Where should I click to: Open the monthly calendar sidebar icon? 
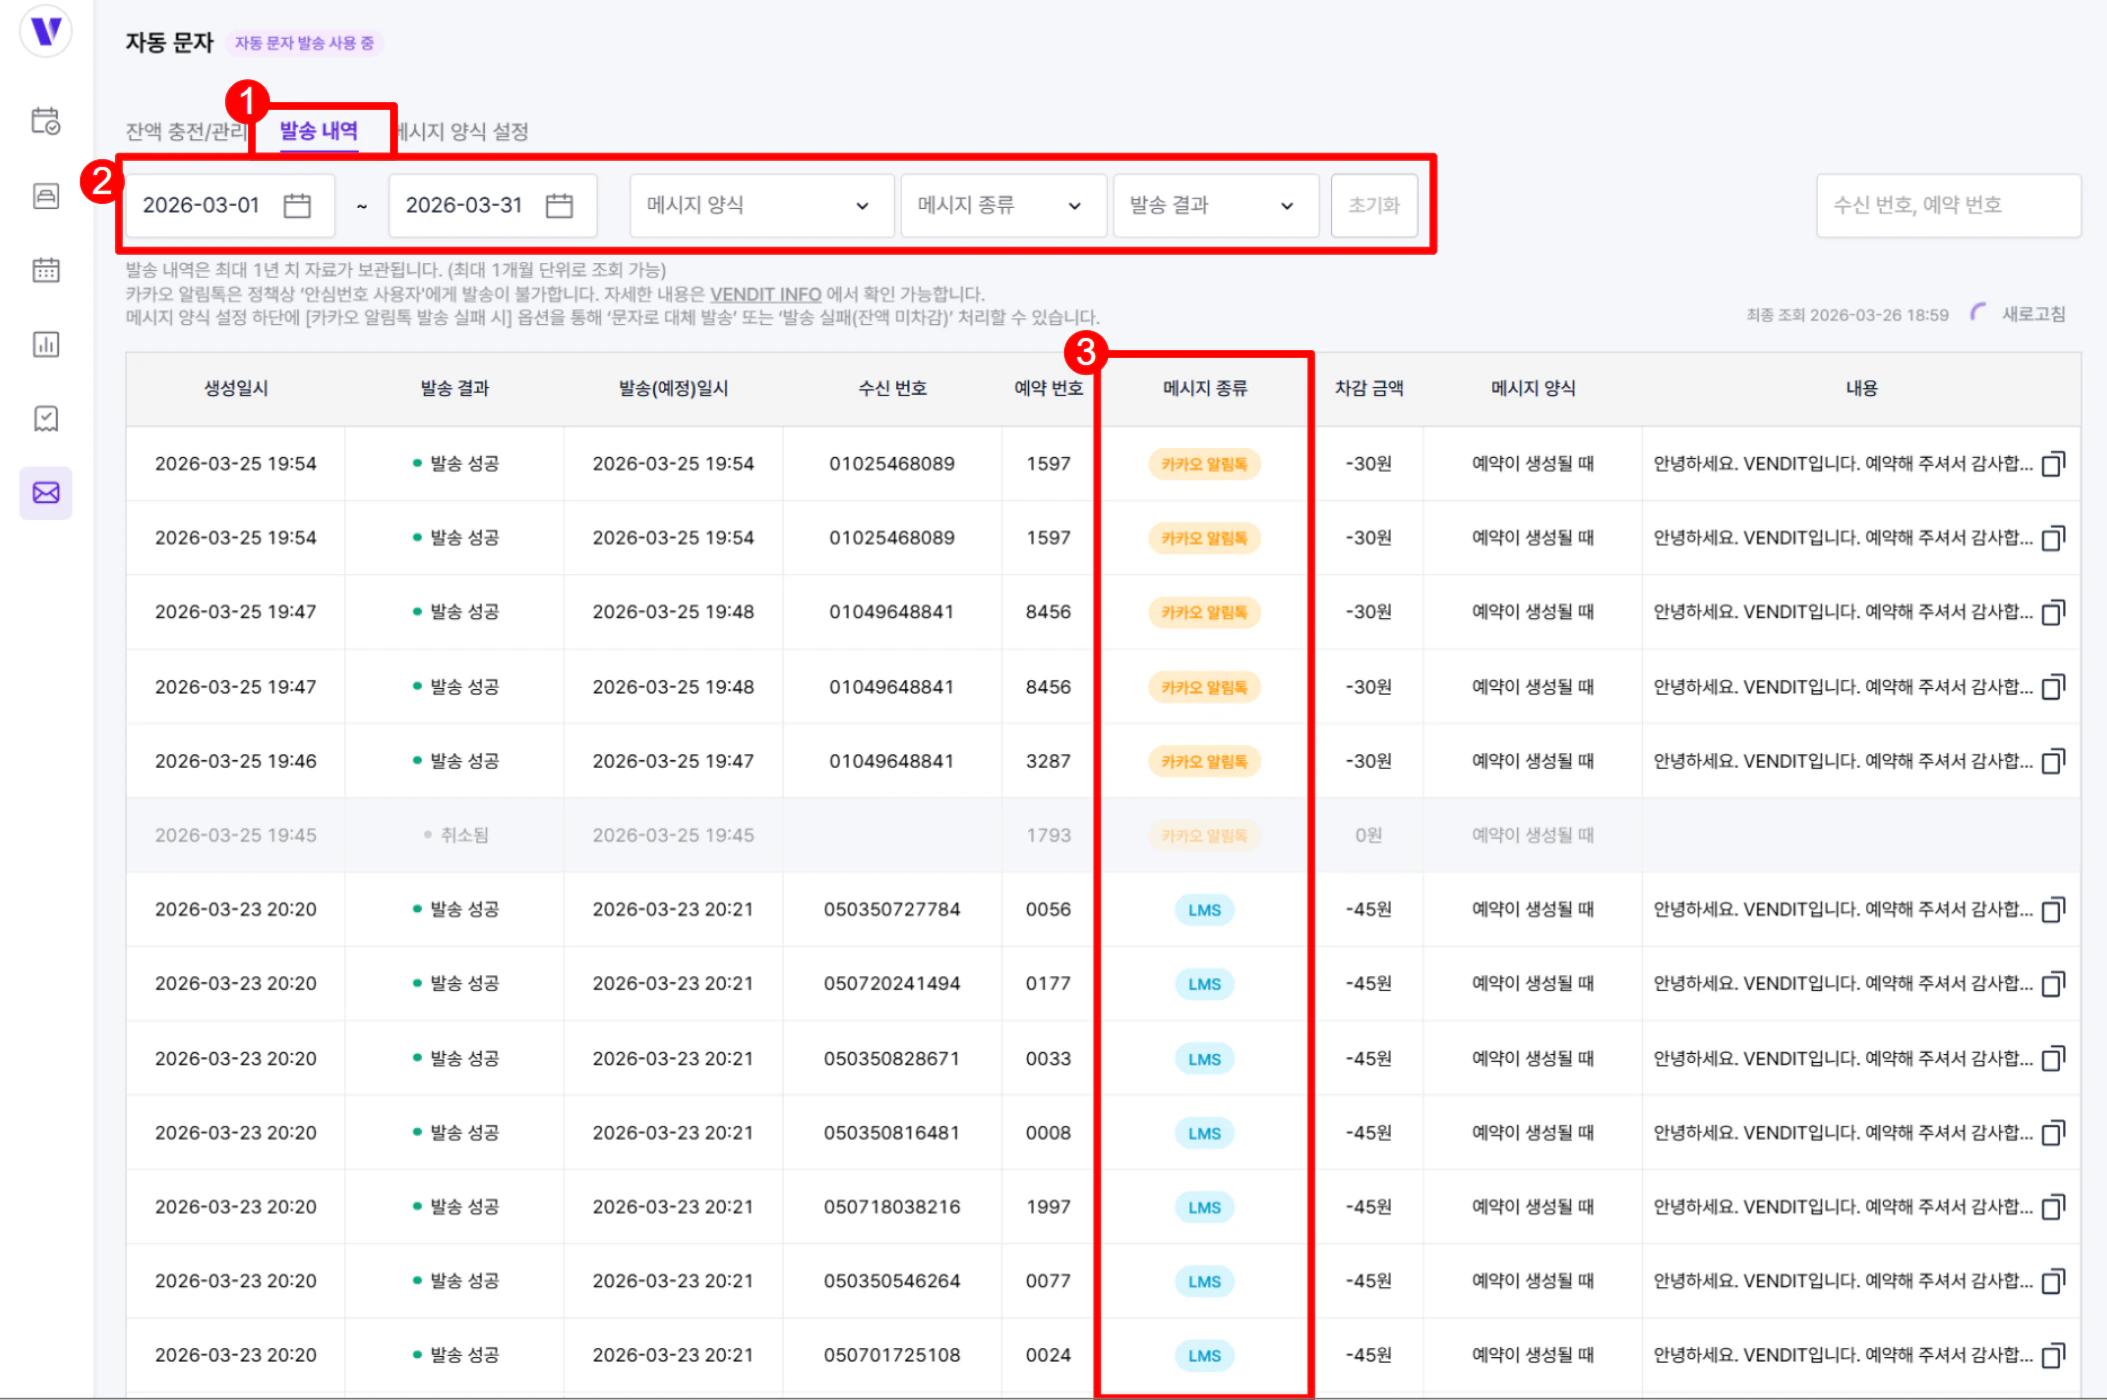tap(46, 270)
